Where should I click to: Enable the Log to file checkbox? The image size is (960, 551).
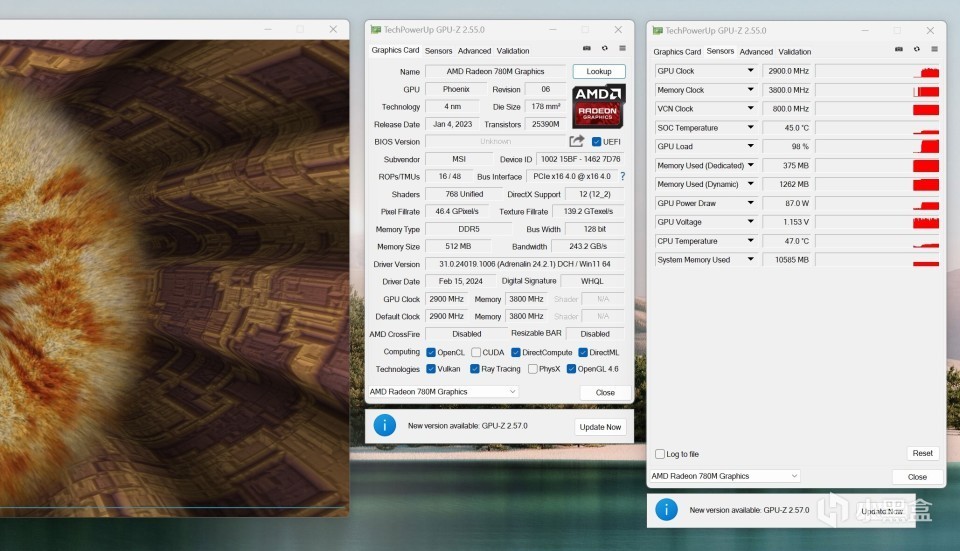click(660, 454)
